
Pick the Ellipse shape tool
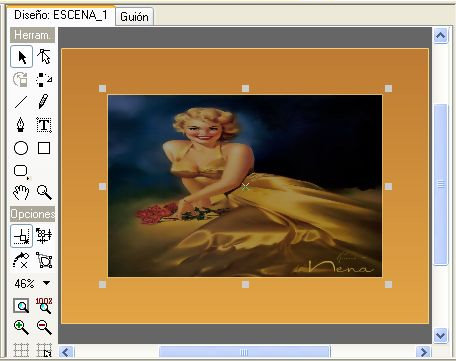(21, 148)
